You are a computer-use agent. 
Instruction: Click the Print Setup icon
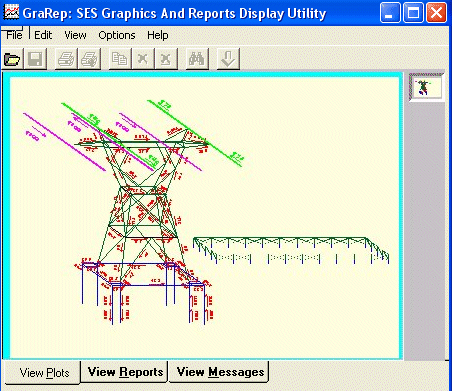coord(89,59)
